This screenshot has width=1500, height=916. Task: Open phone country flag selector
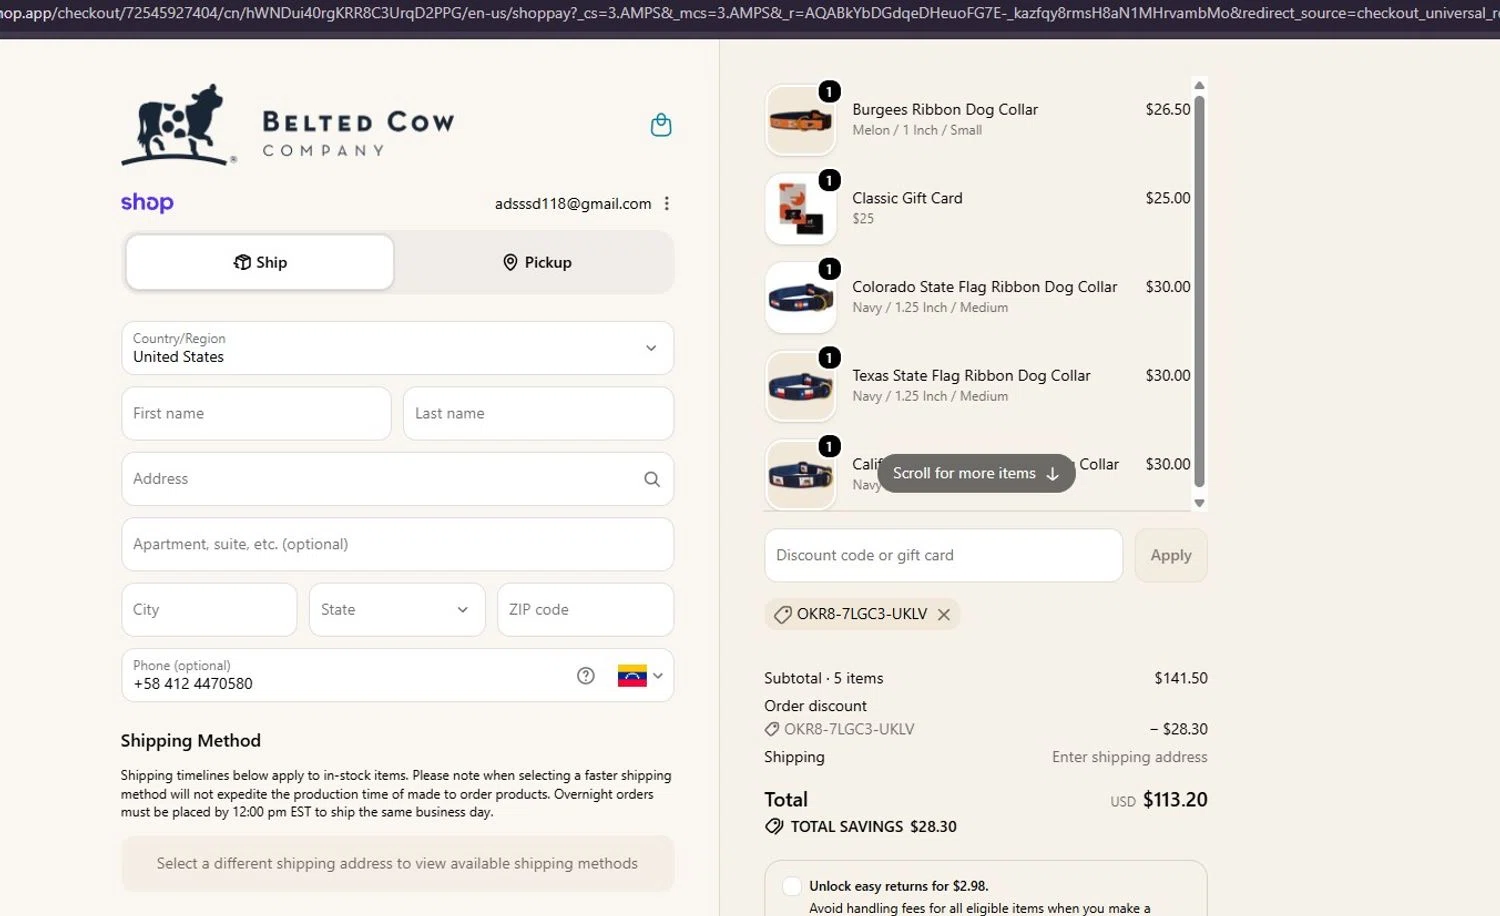pos(640,676)
